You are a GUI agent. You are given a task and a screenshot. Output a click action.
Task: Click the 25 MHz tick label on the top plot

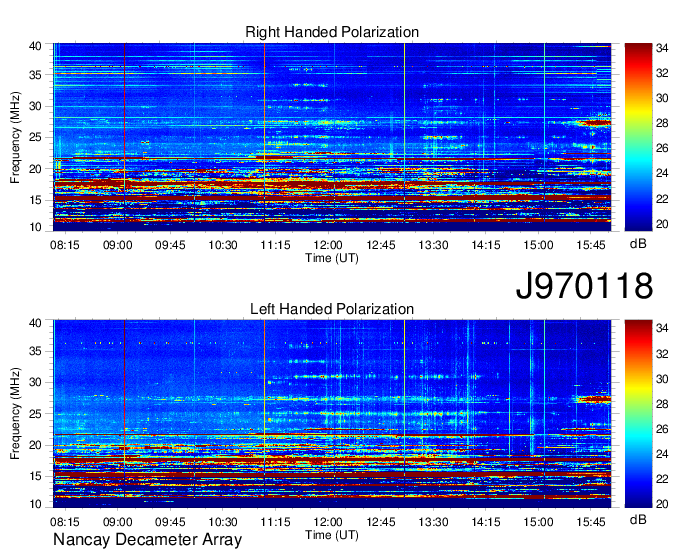click(x=35, y=137)
